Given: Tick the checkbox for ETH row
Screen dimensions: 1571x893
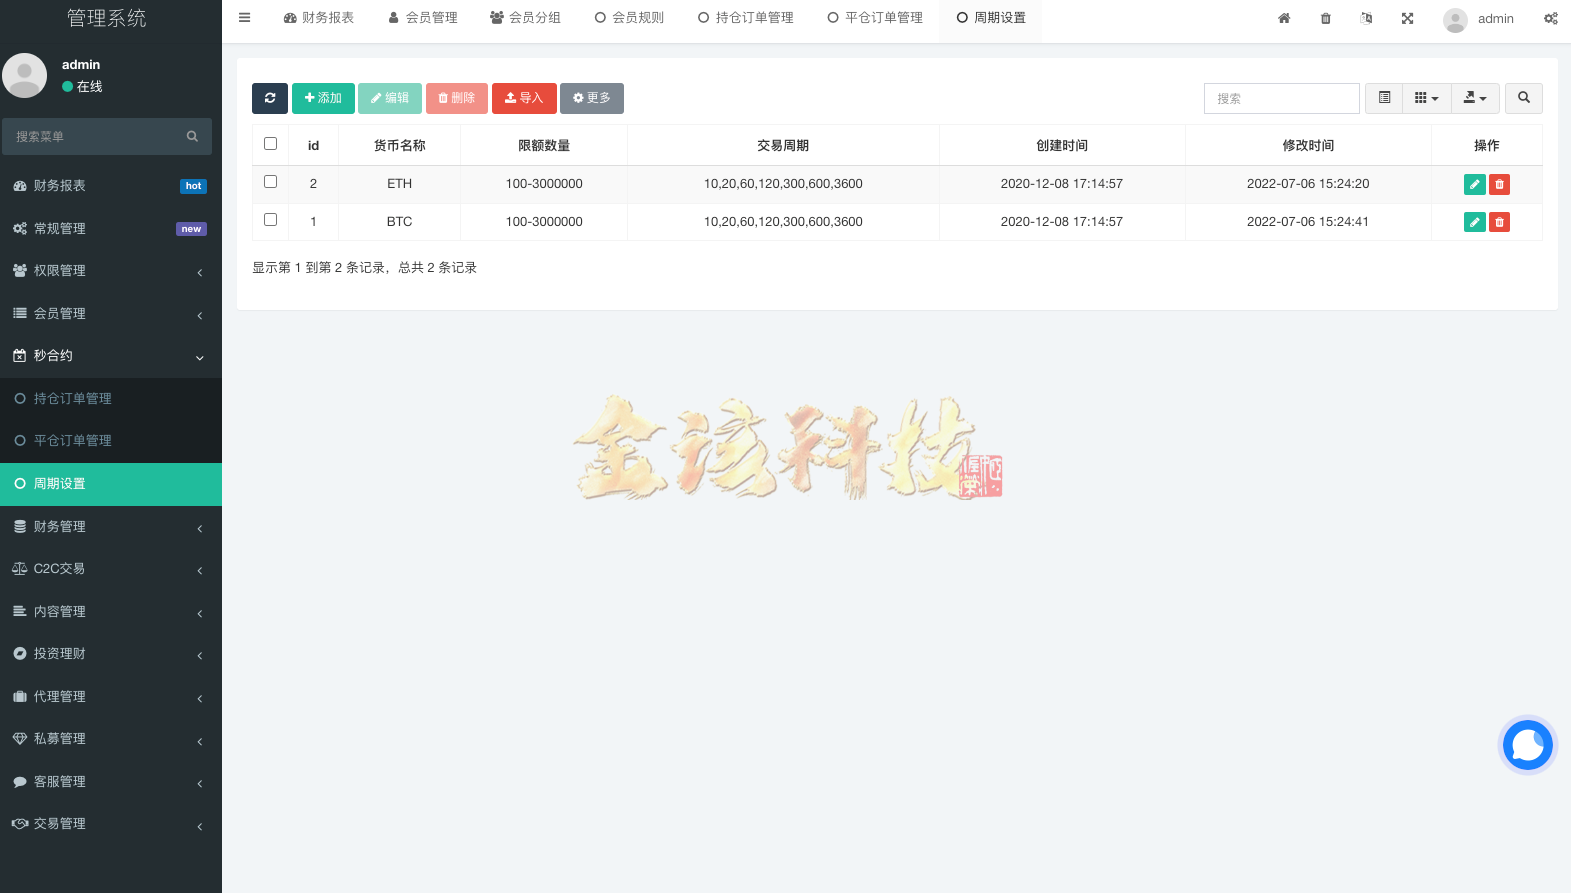Looking at the screenshot, I should pyautogui.click(x=270, y=182).
